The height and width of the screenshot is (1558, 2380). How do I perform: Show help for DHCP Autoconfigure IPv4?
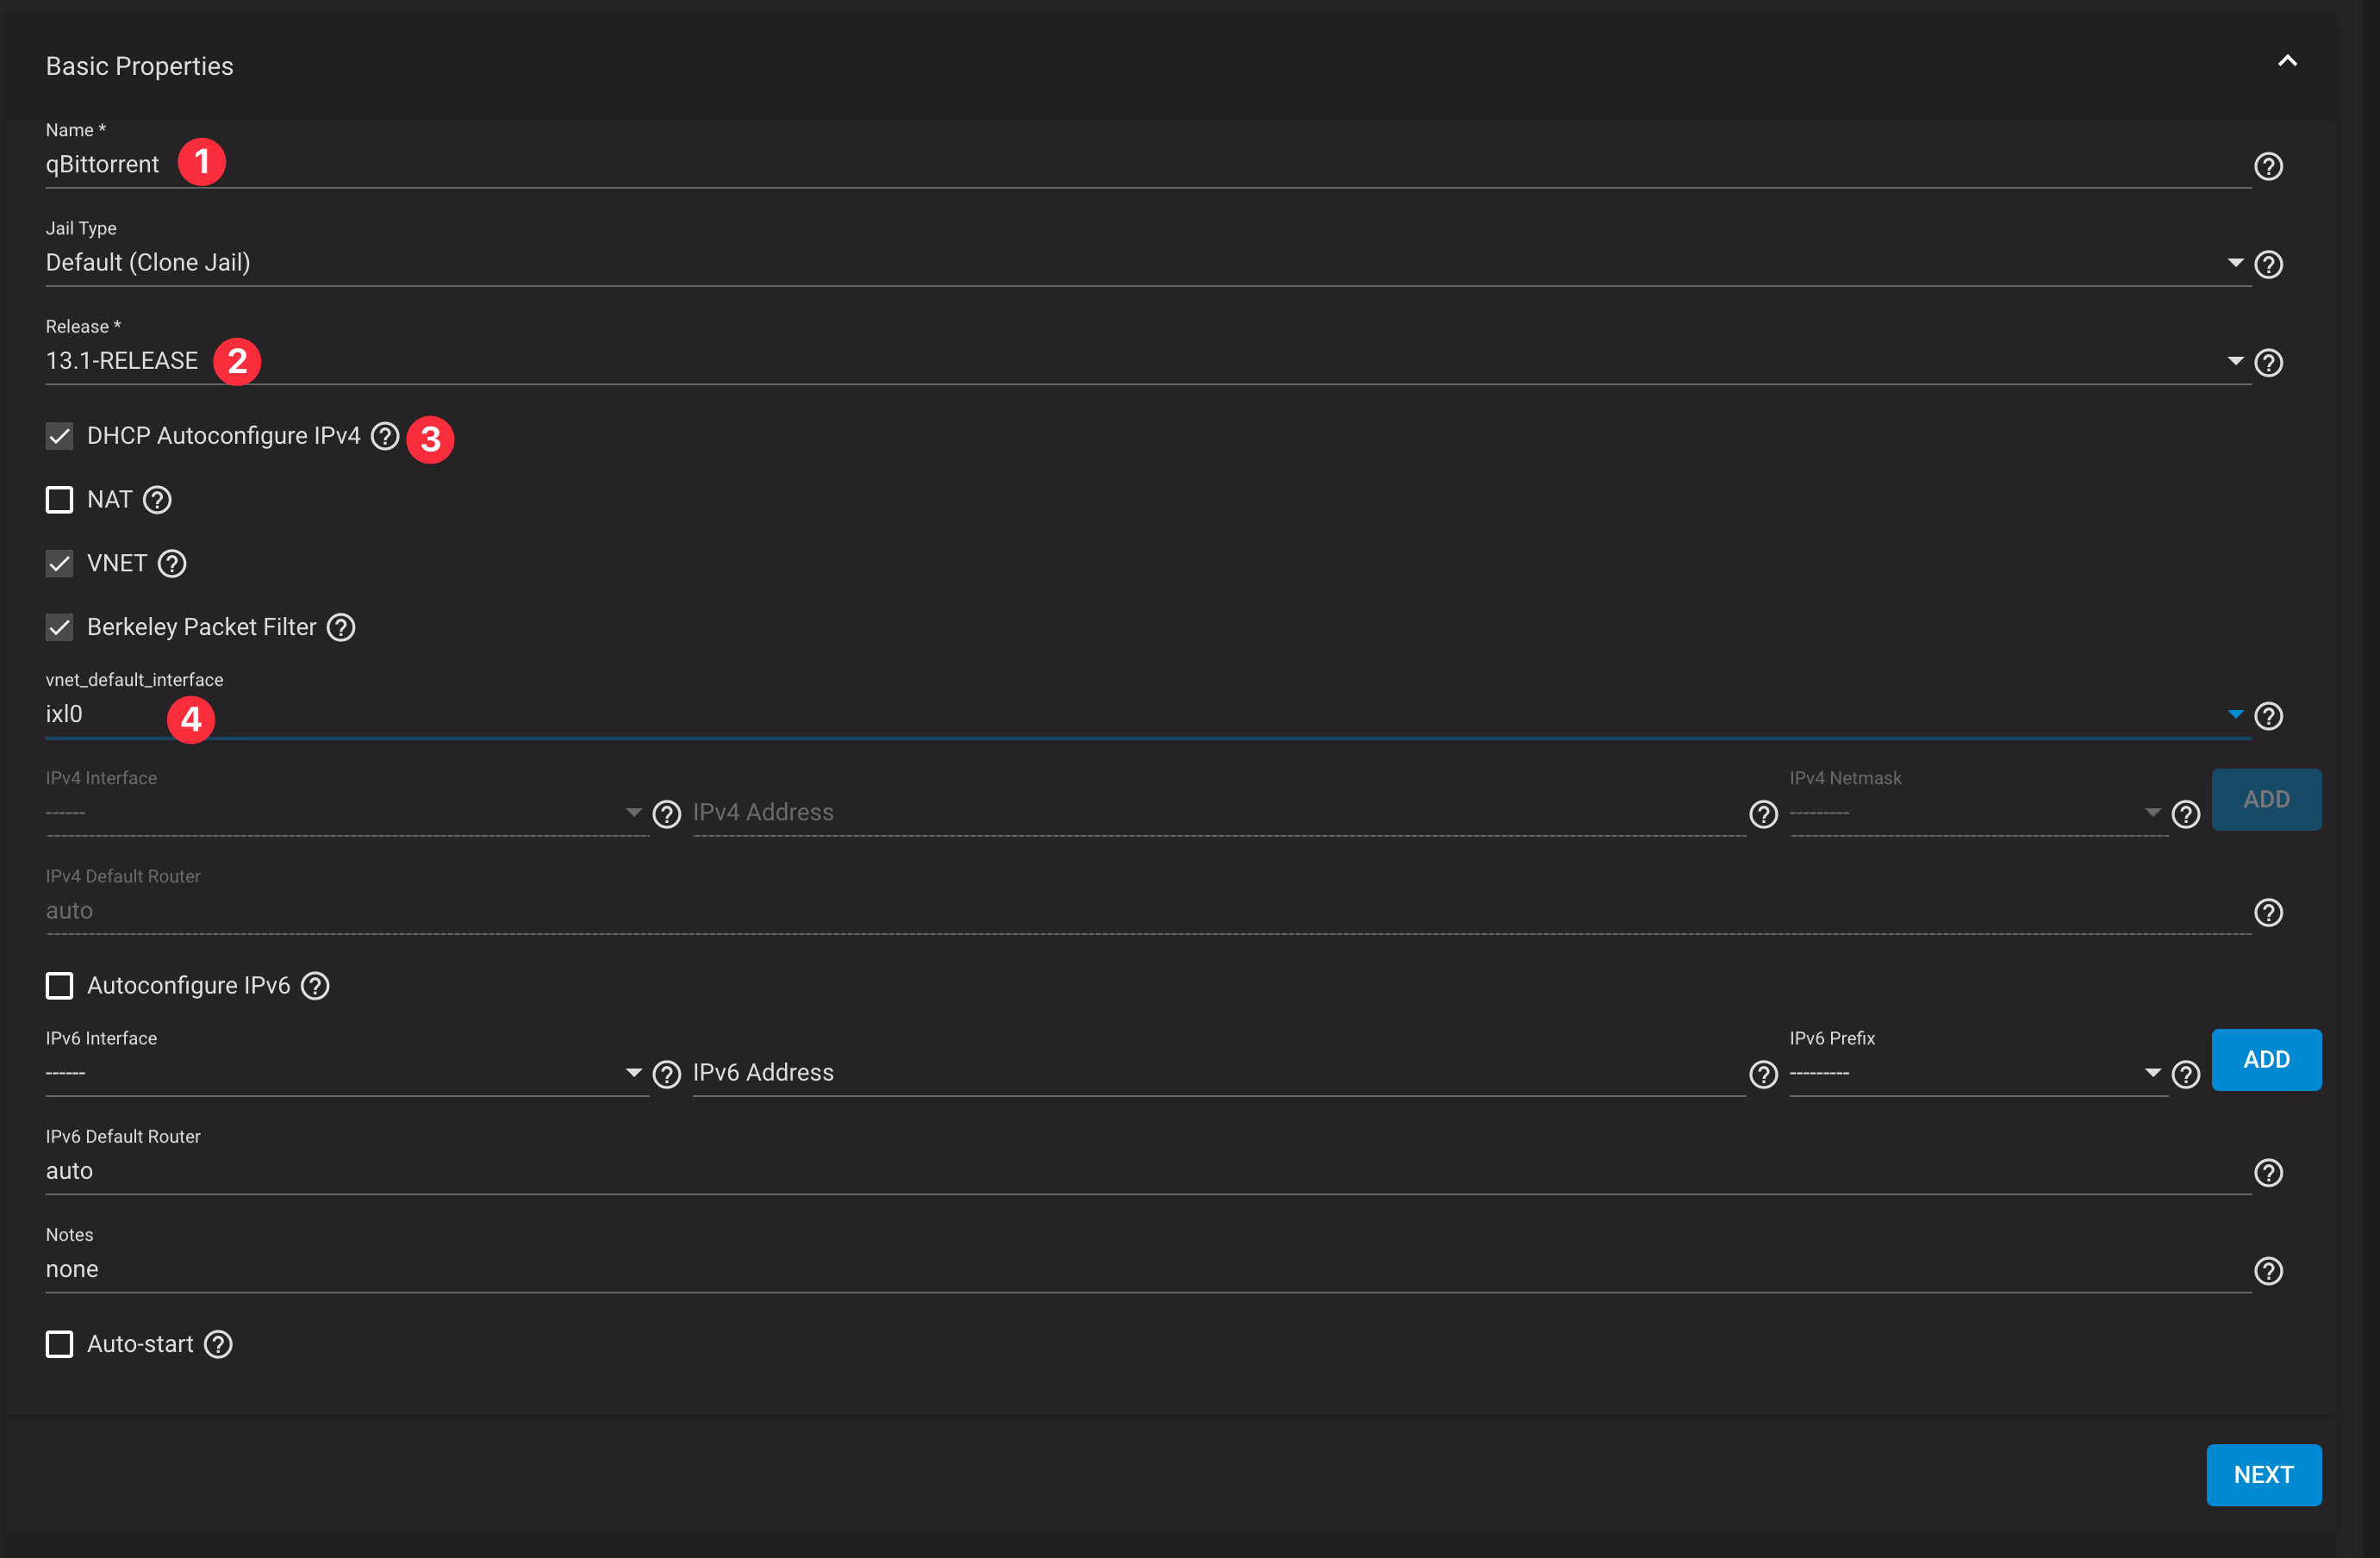coord(385,436)
